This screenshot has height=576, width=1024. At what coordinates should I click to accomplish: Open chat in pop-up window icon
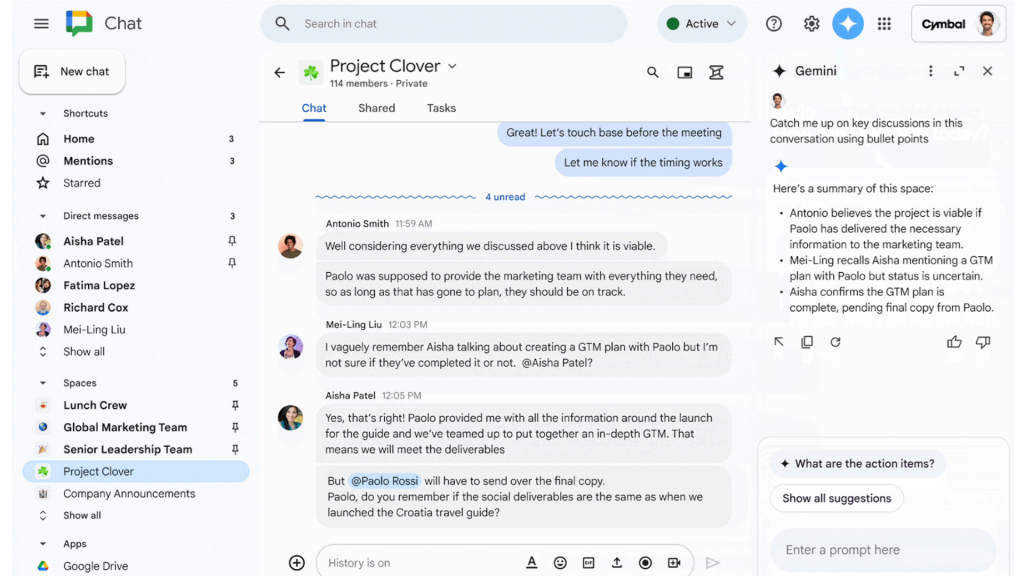tap(684, 72)
